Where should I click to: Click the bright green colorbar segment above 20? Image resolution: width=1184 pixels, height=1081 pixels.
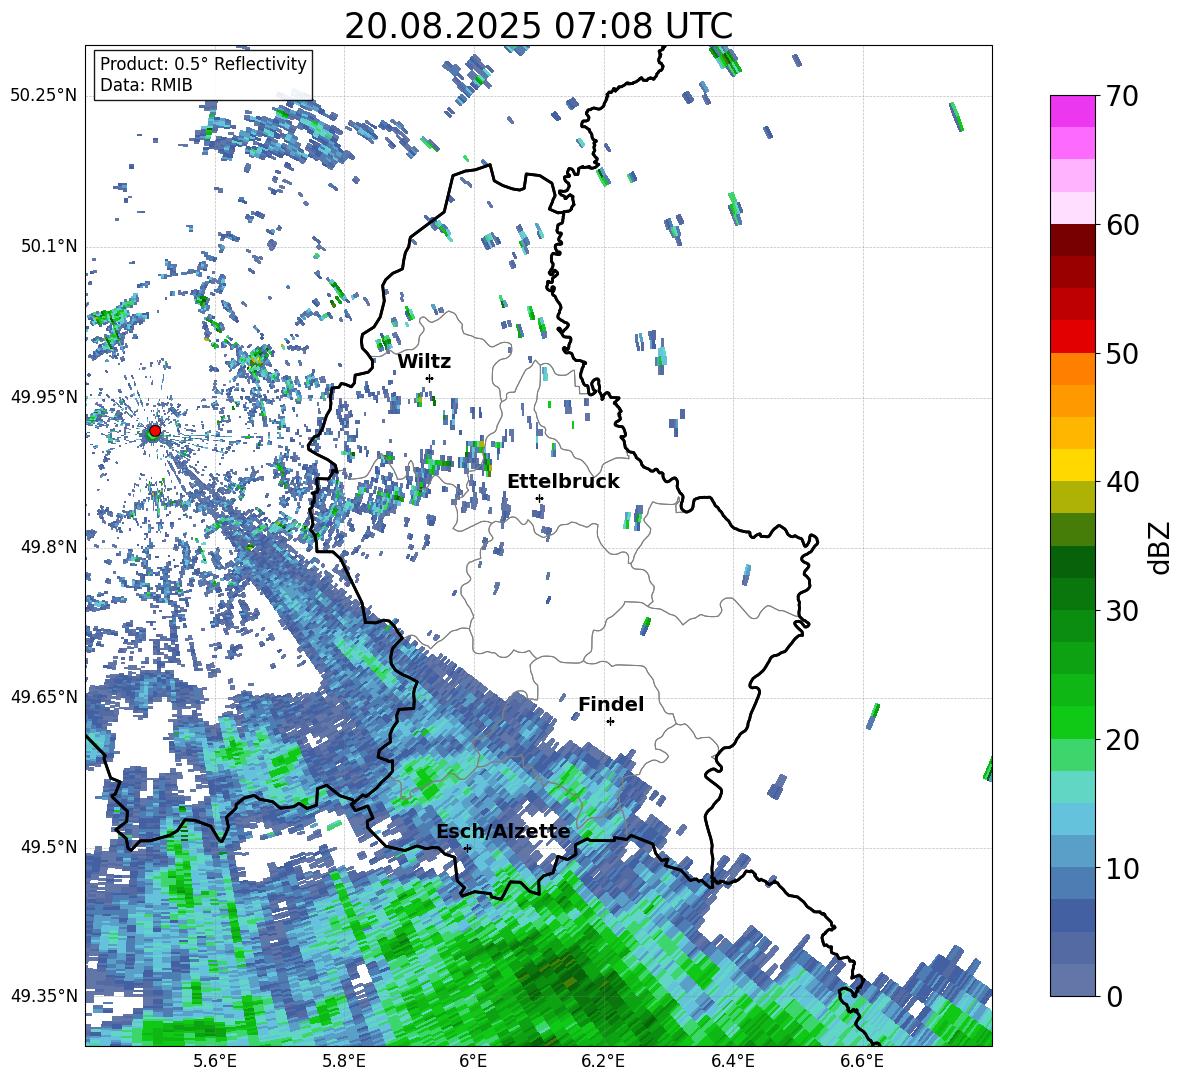[1072, 722]
